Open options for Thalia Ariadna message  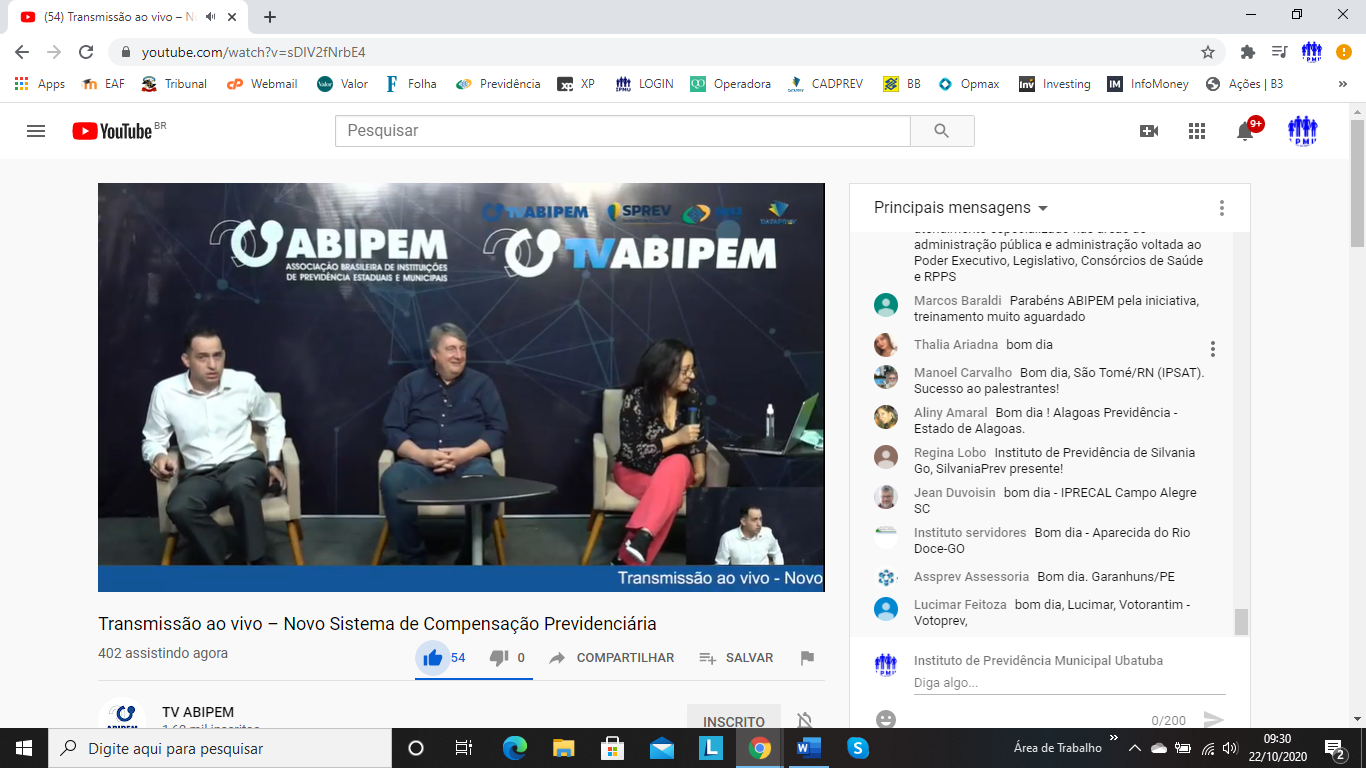pyautogui.click(x=1213, y=349)
